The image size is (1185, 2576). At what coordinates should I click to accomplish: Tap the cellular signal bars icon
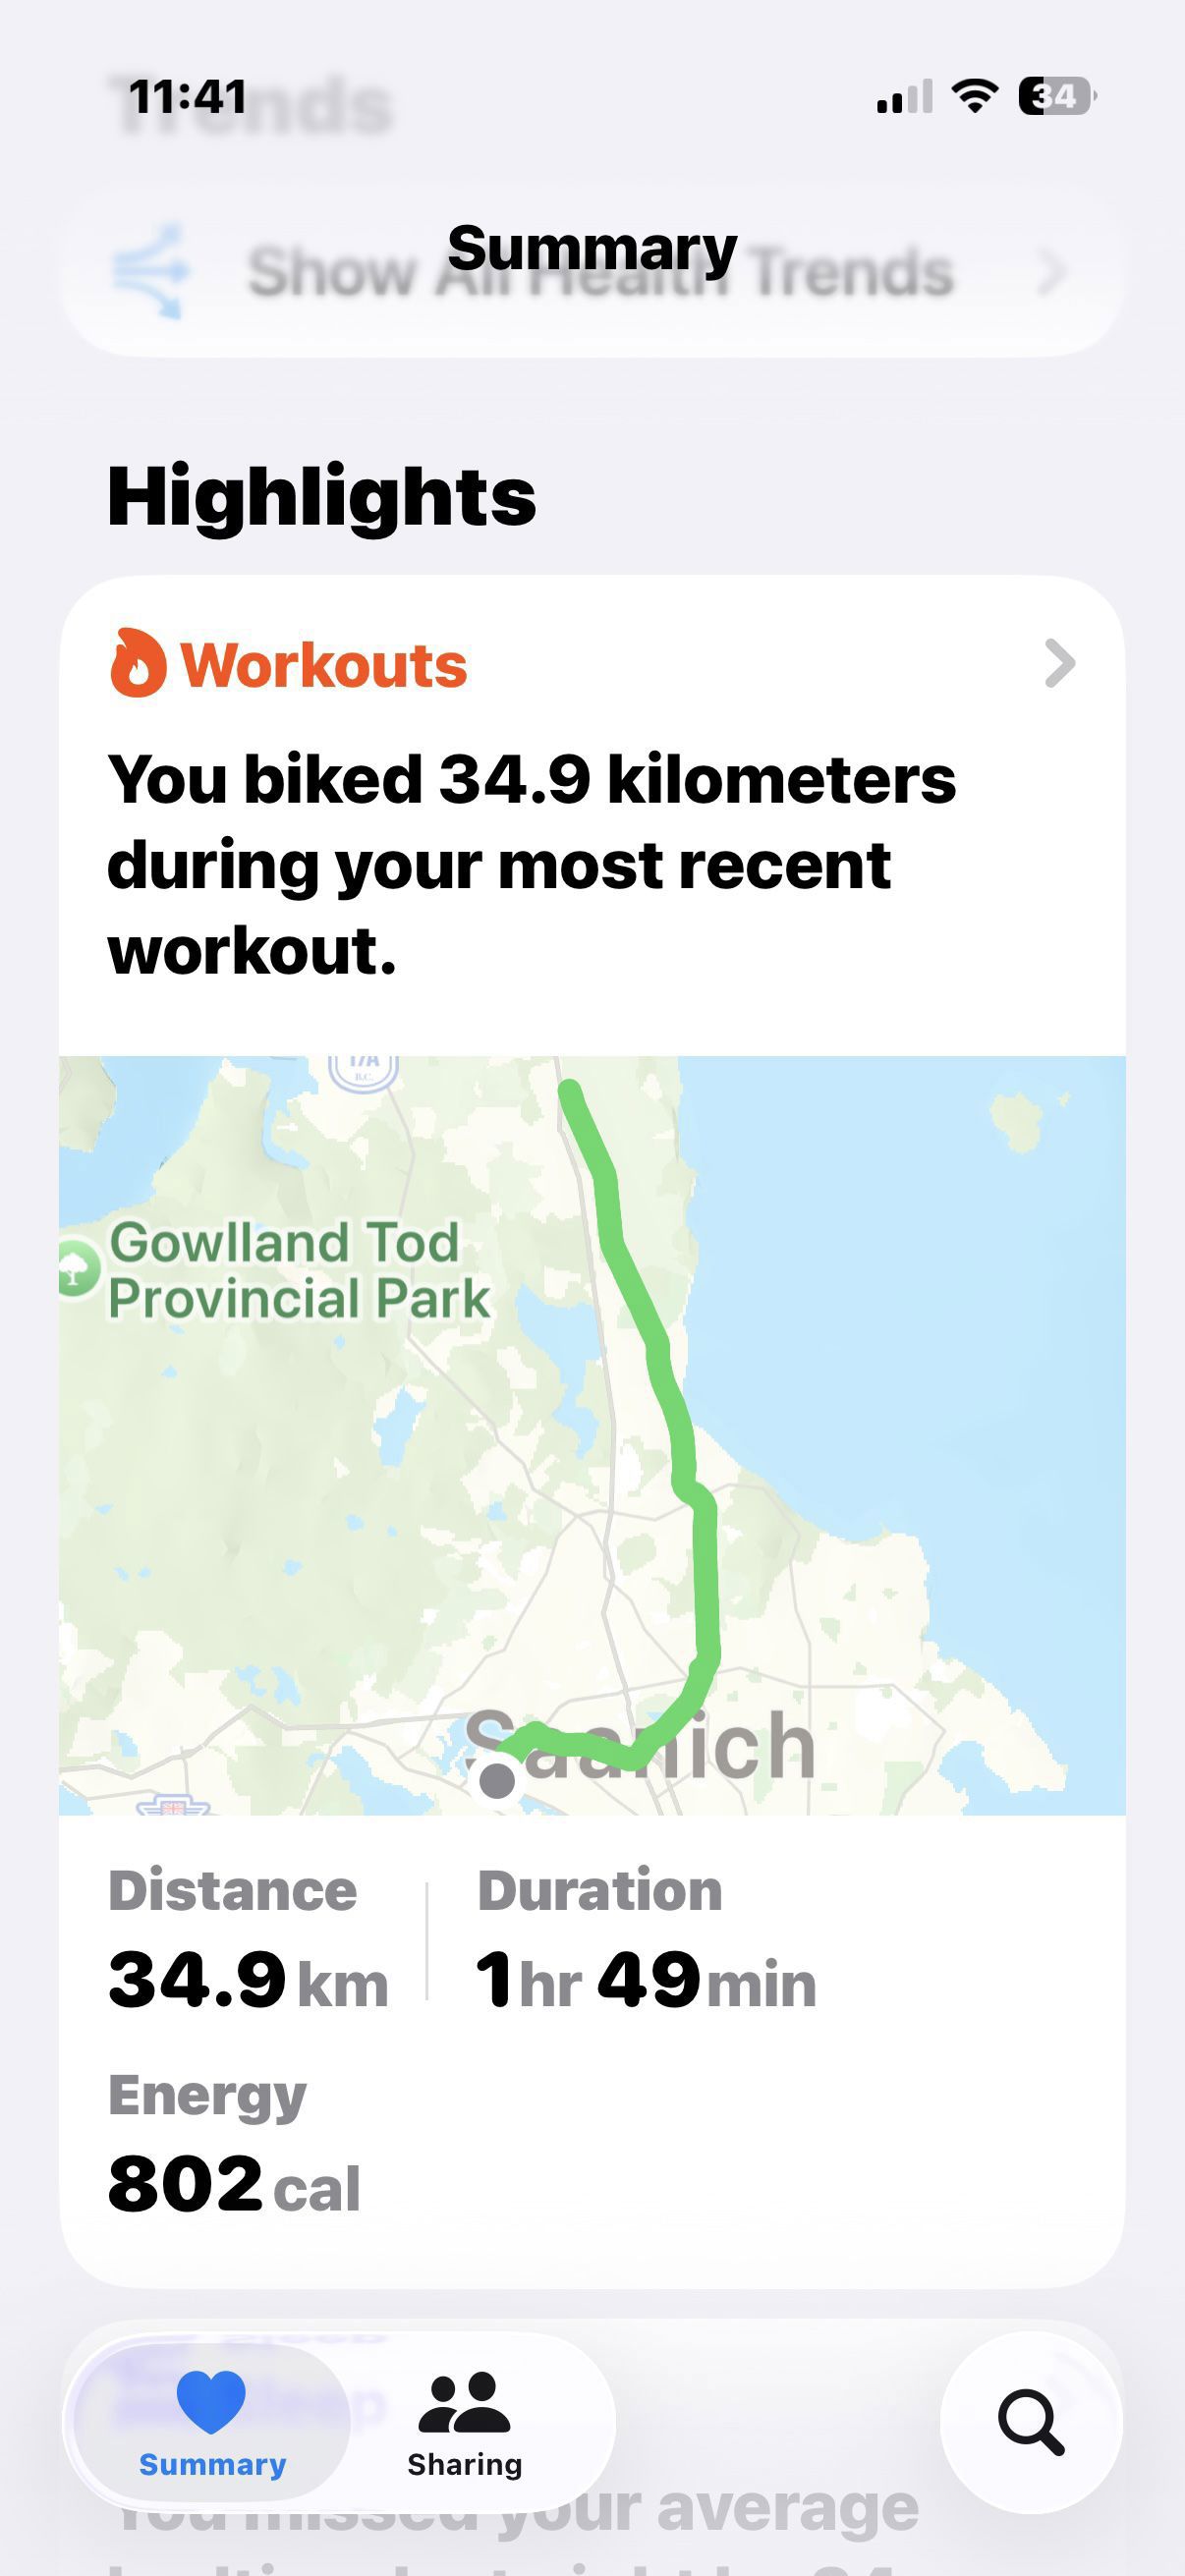pyautogui.click(x=905, y=97)
